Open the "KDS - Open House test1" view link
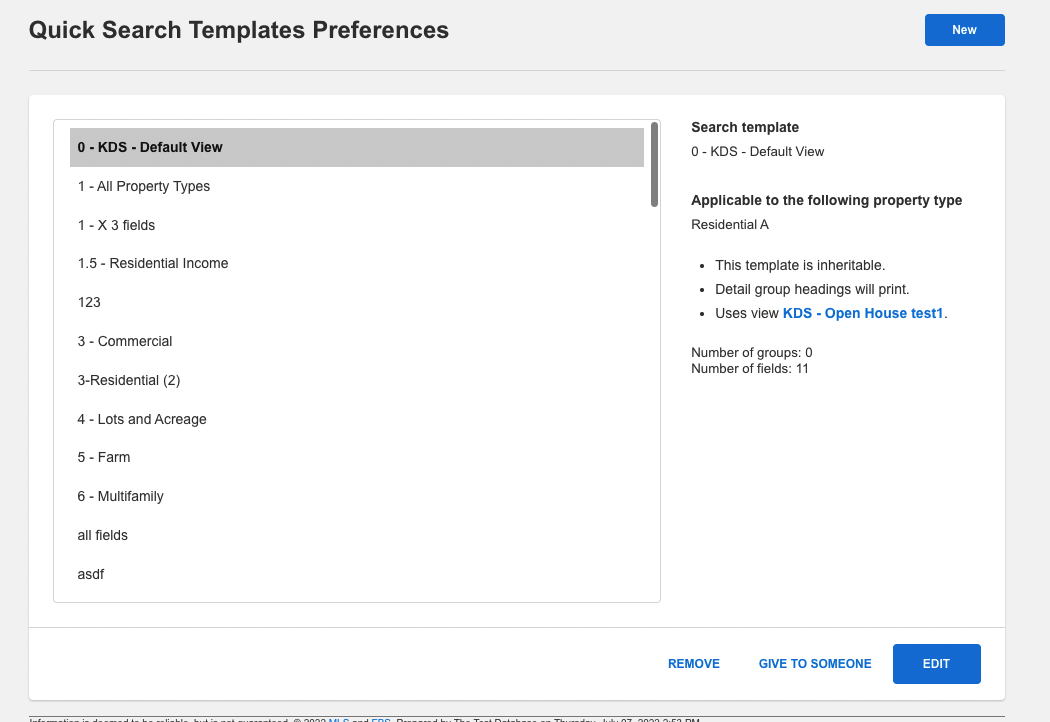This screenshot has width=1050, height=722. 861,313
